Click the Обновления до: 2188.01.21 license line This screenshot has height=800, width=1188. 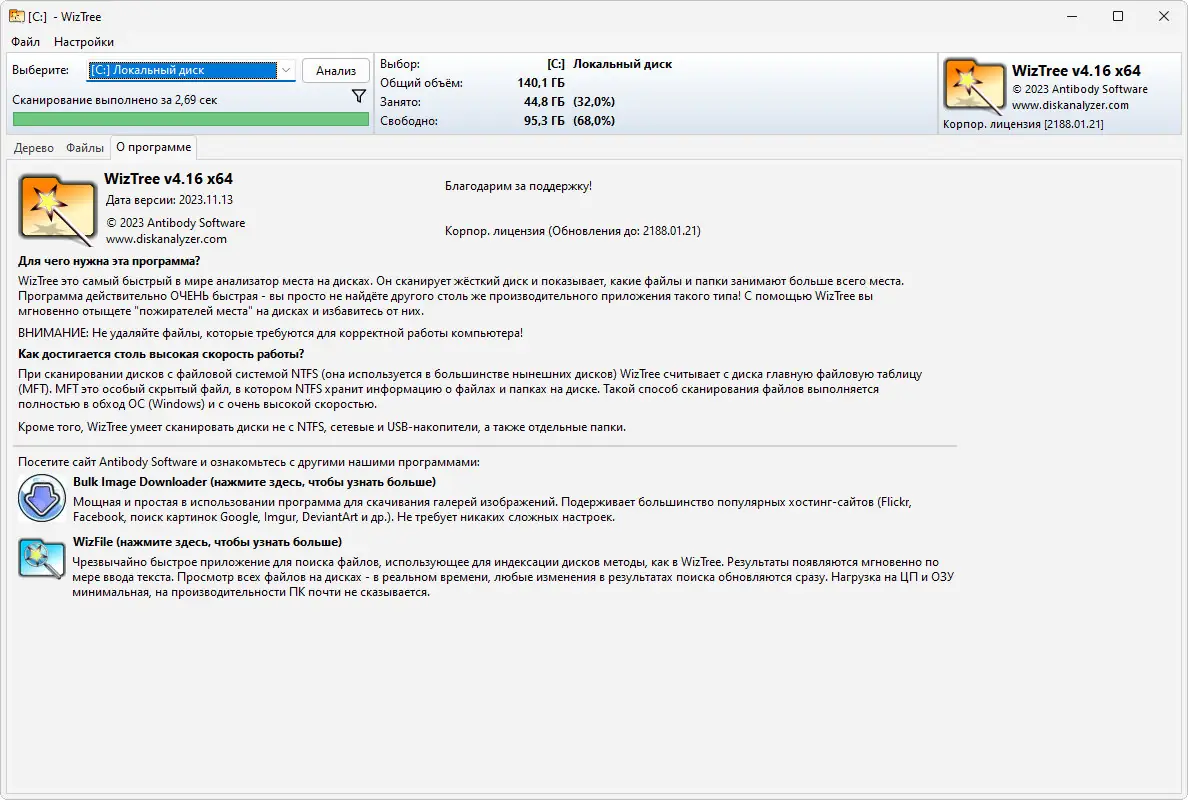point(573,231)
